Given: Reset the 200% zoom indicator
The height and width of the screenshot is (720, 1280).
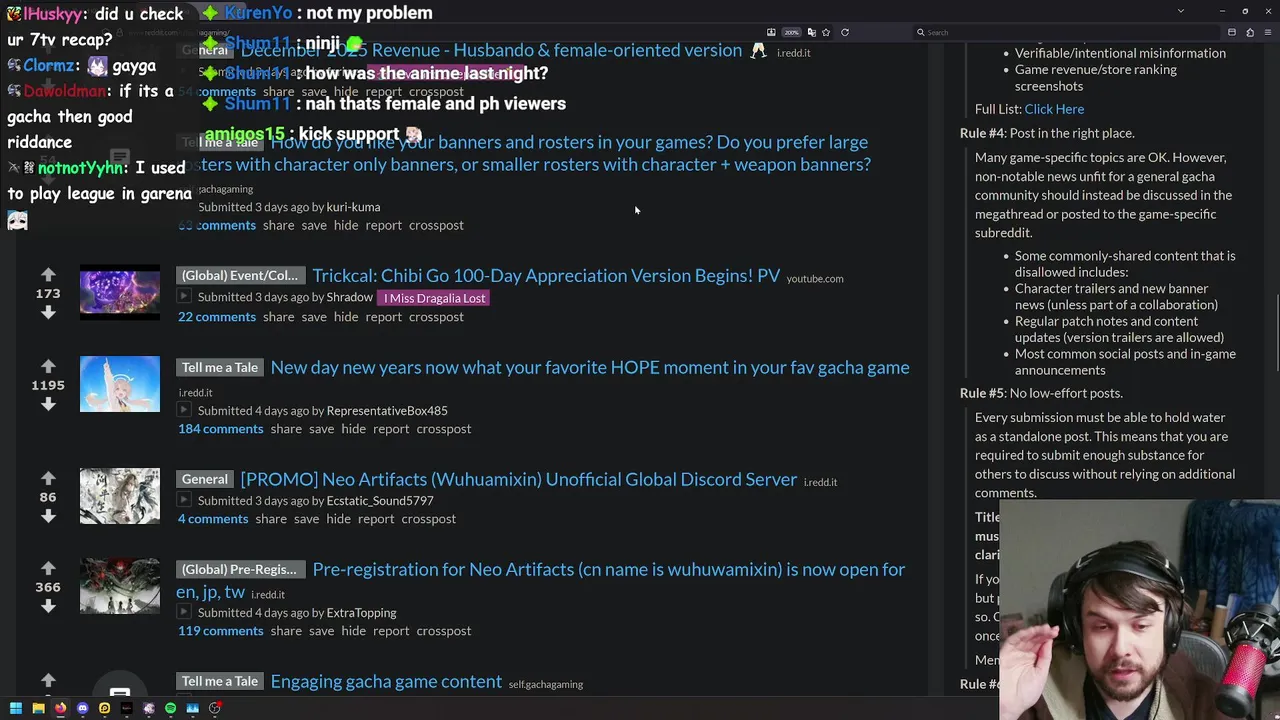Looking at the screenshot, I should tap(791, 32).
